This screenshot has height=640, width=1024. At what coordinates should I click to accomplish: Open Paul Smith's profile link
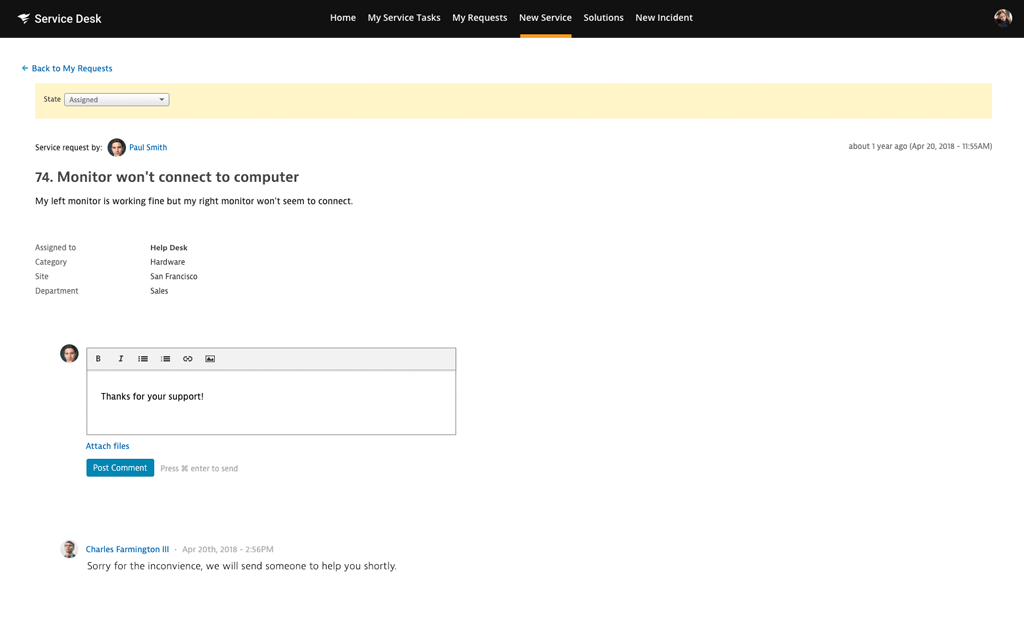[148, 148]
